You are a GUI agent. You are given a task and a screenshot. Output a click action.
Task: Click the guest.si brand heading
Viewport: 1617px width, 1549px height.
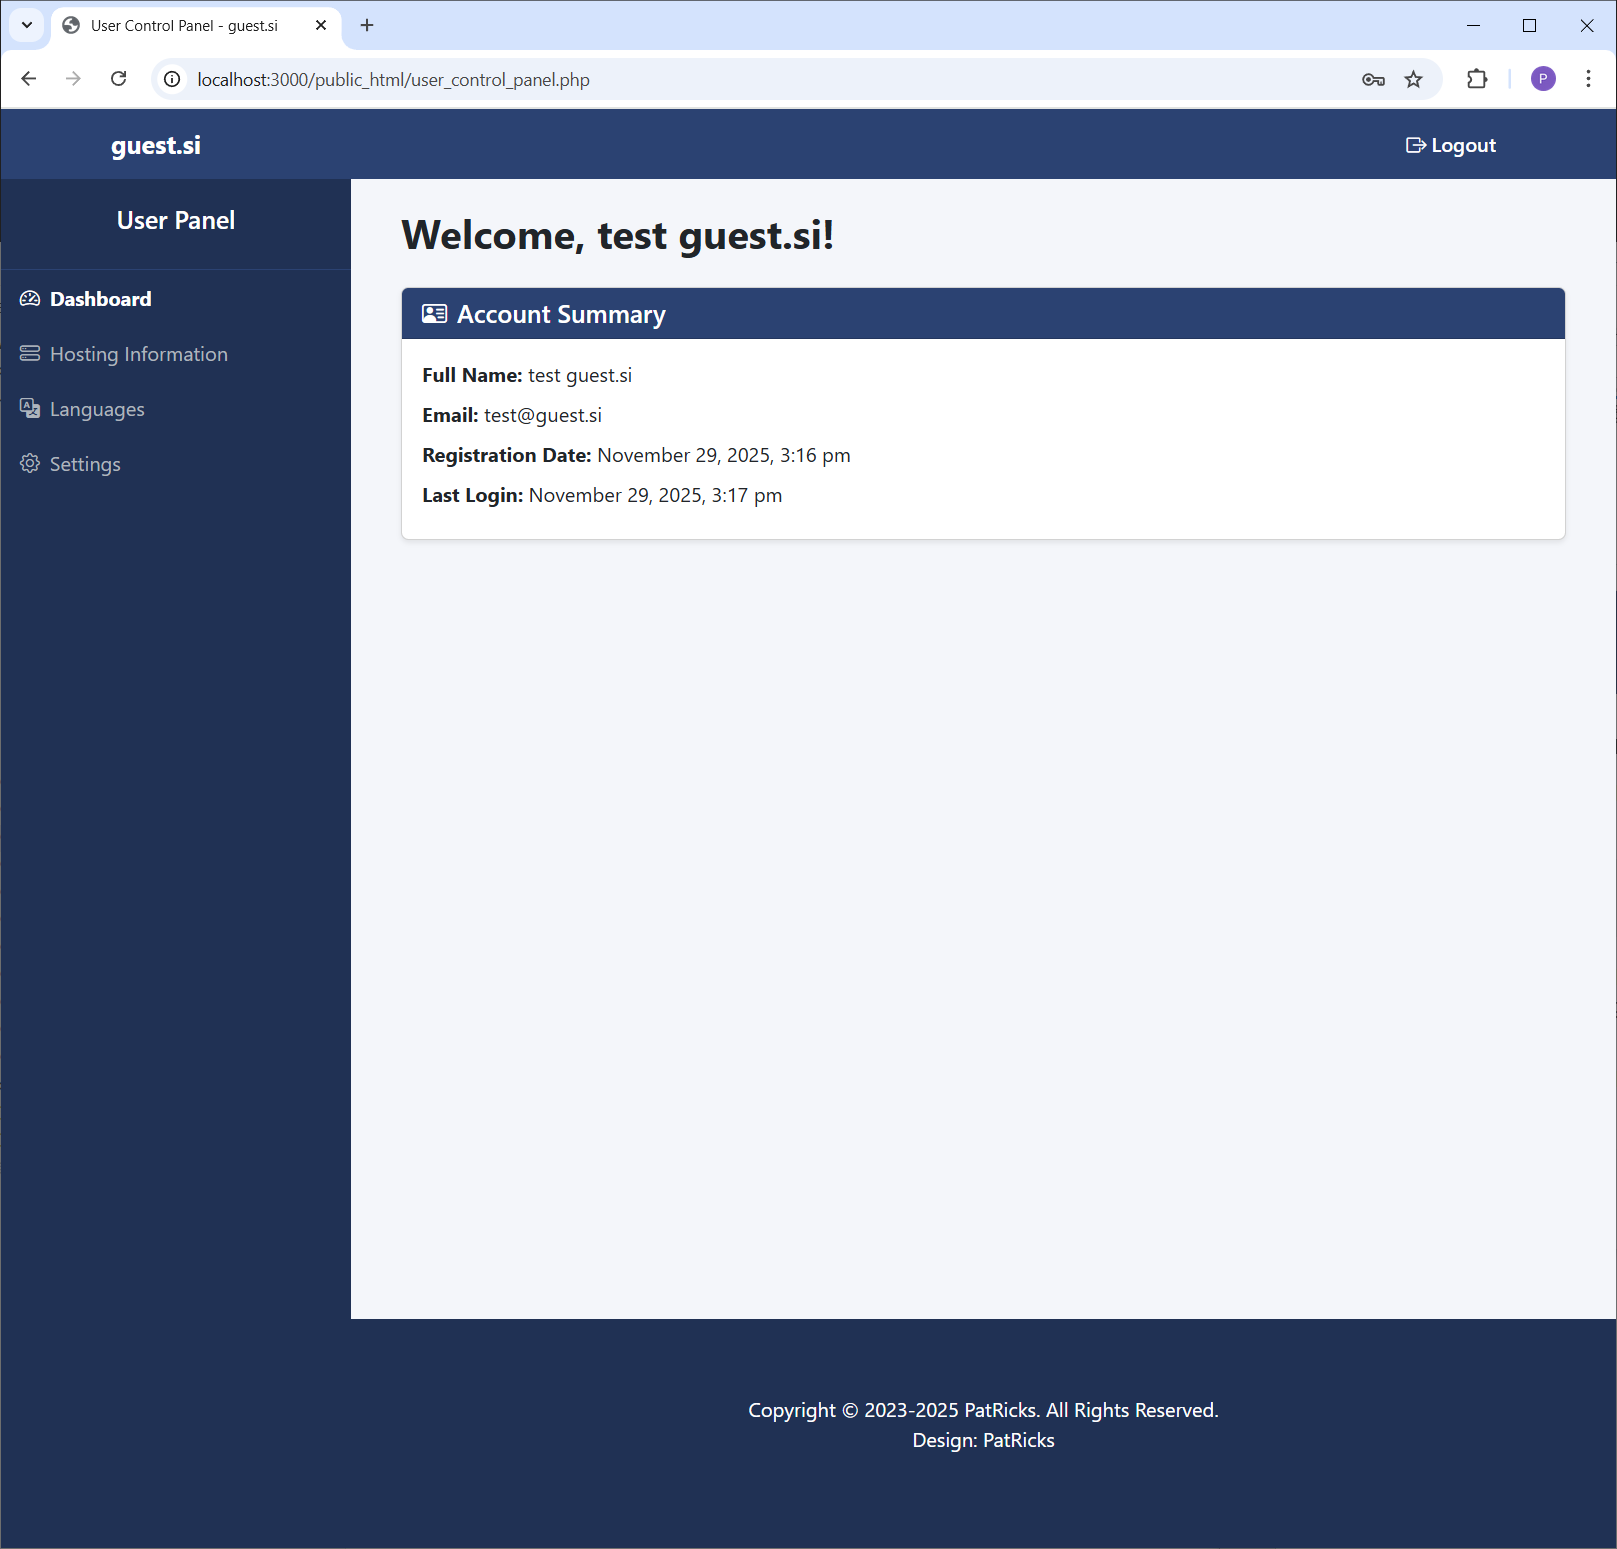(x=155, y=144)
